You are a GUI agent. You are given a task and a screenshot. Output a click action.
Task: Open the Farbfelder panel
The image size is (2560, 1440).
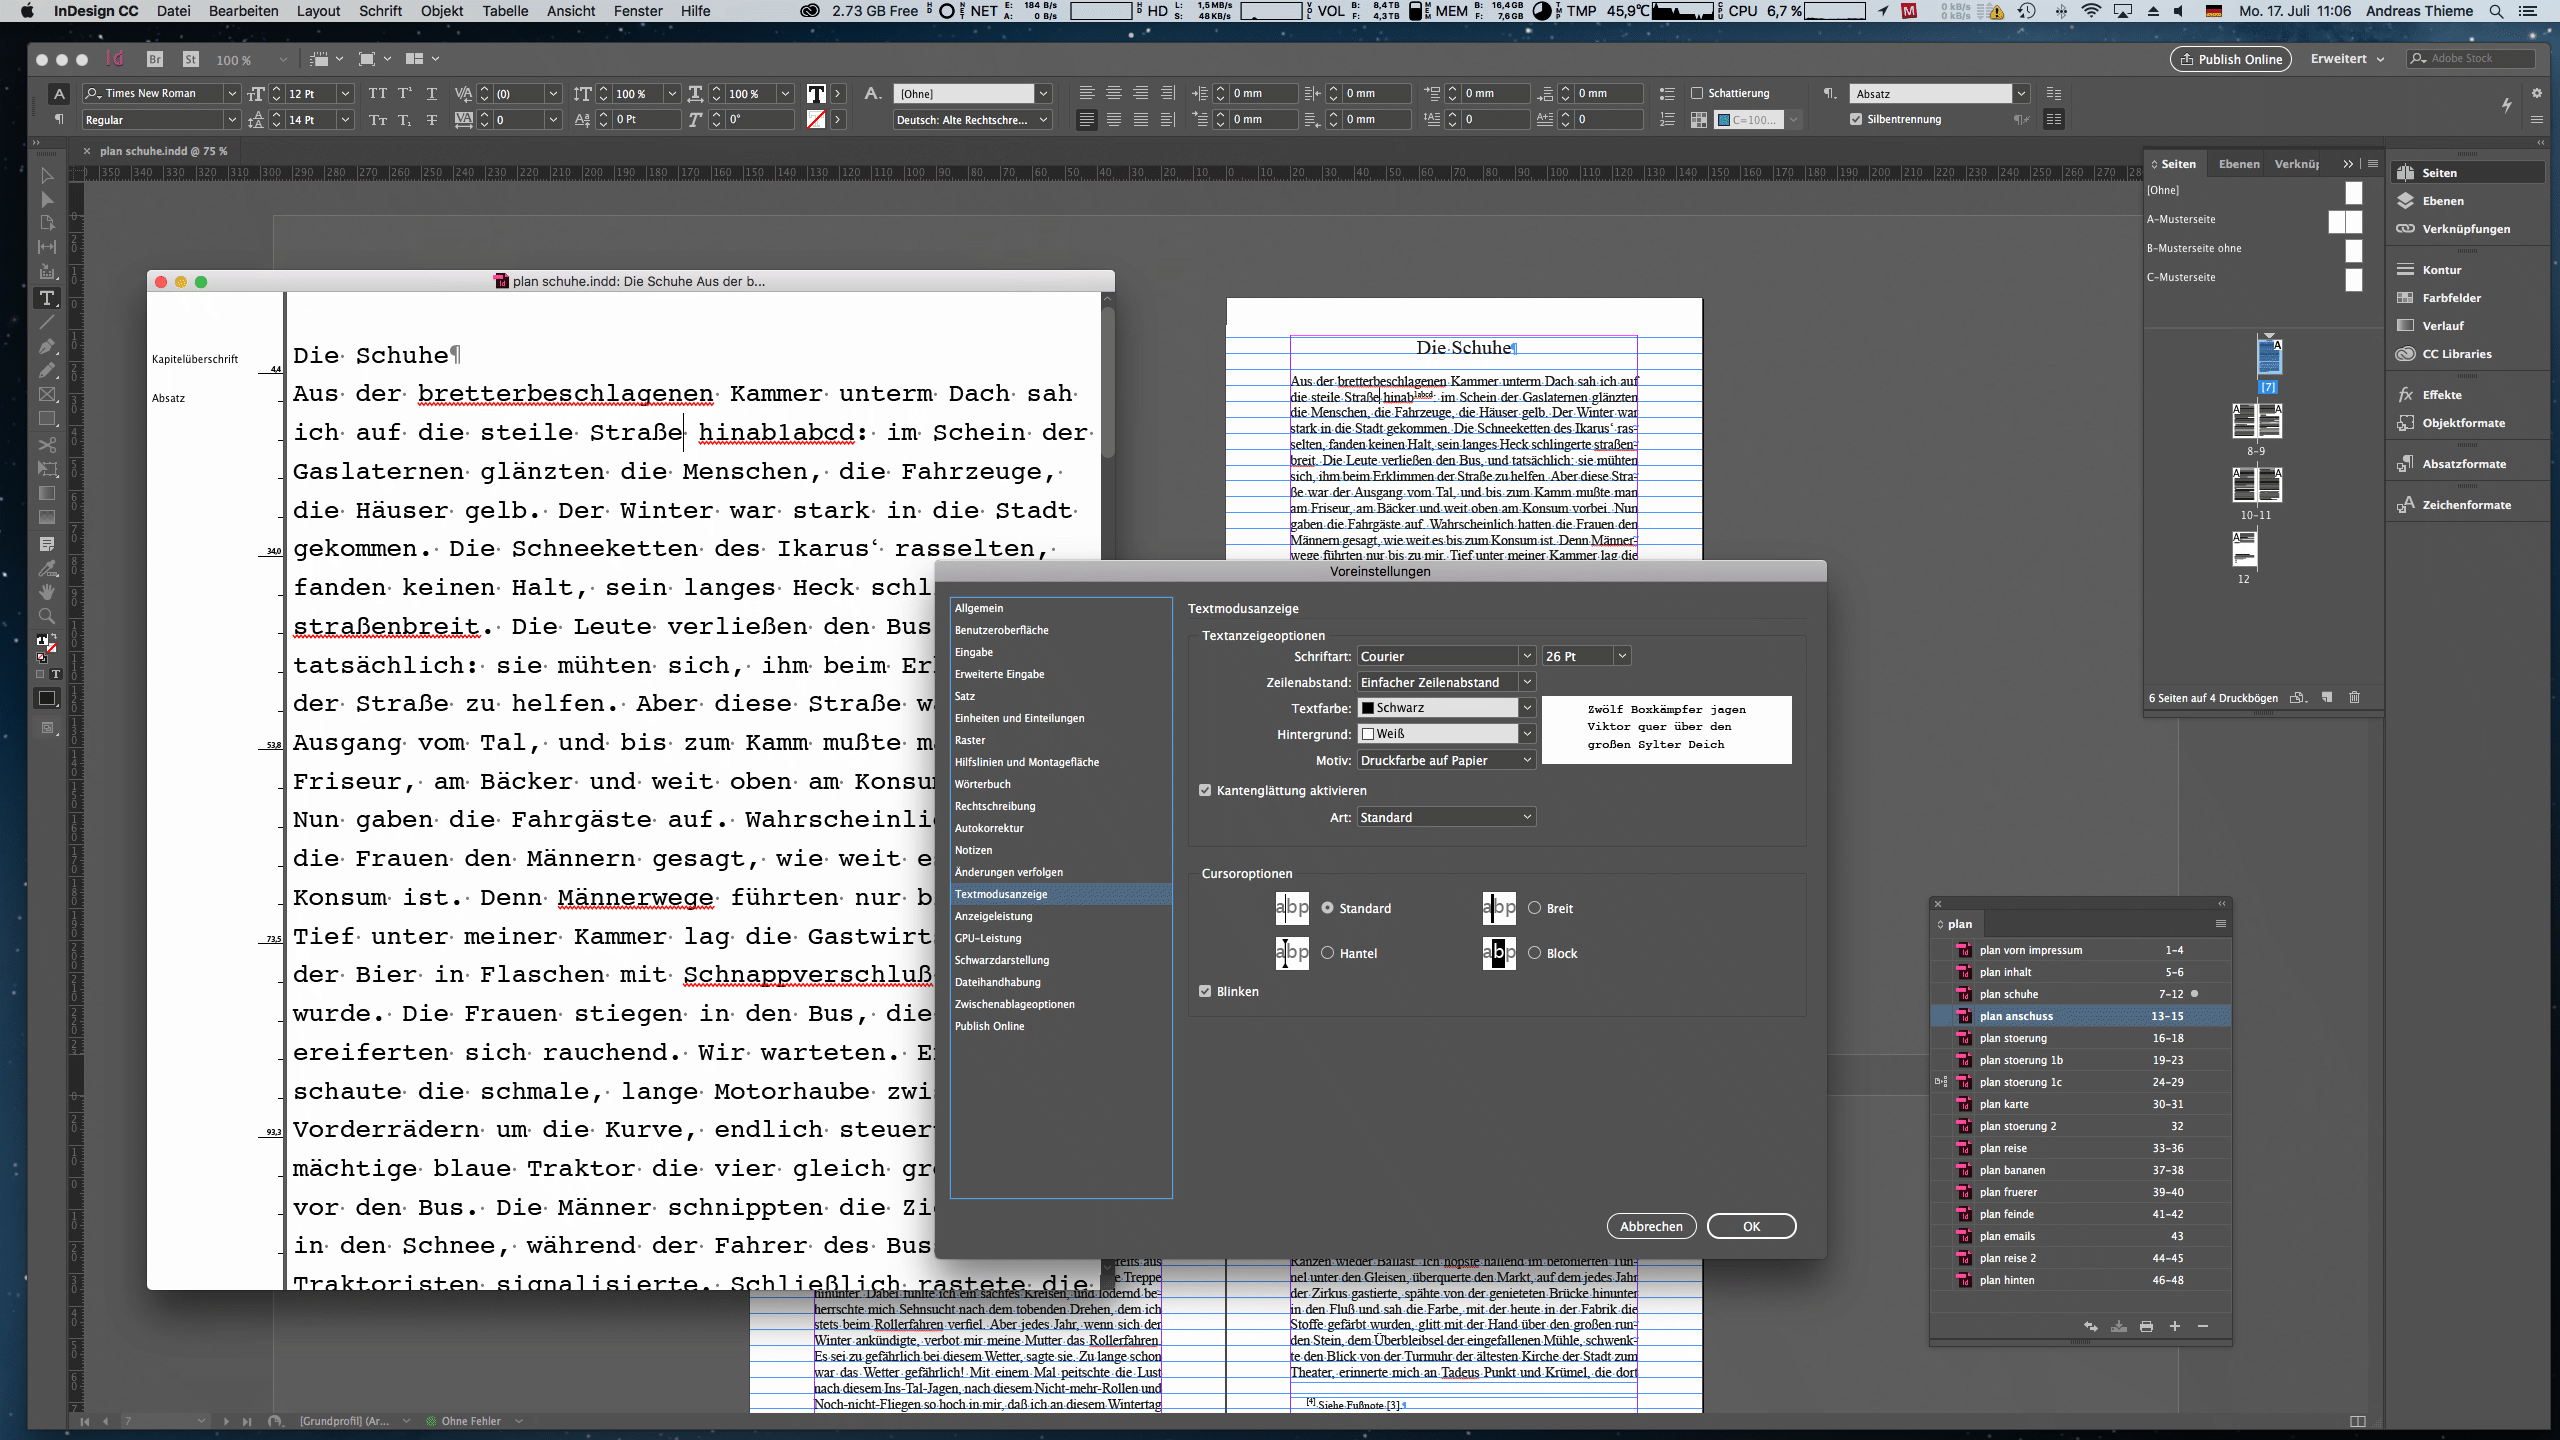(2451, 298)
